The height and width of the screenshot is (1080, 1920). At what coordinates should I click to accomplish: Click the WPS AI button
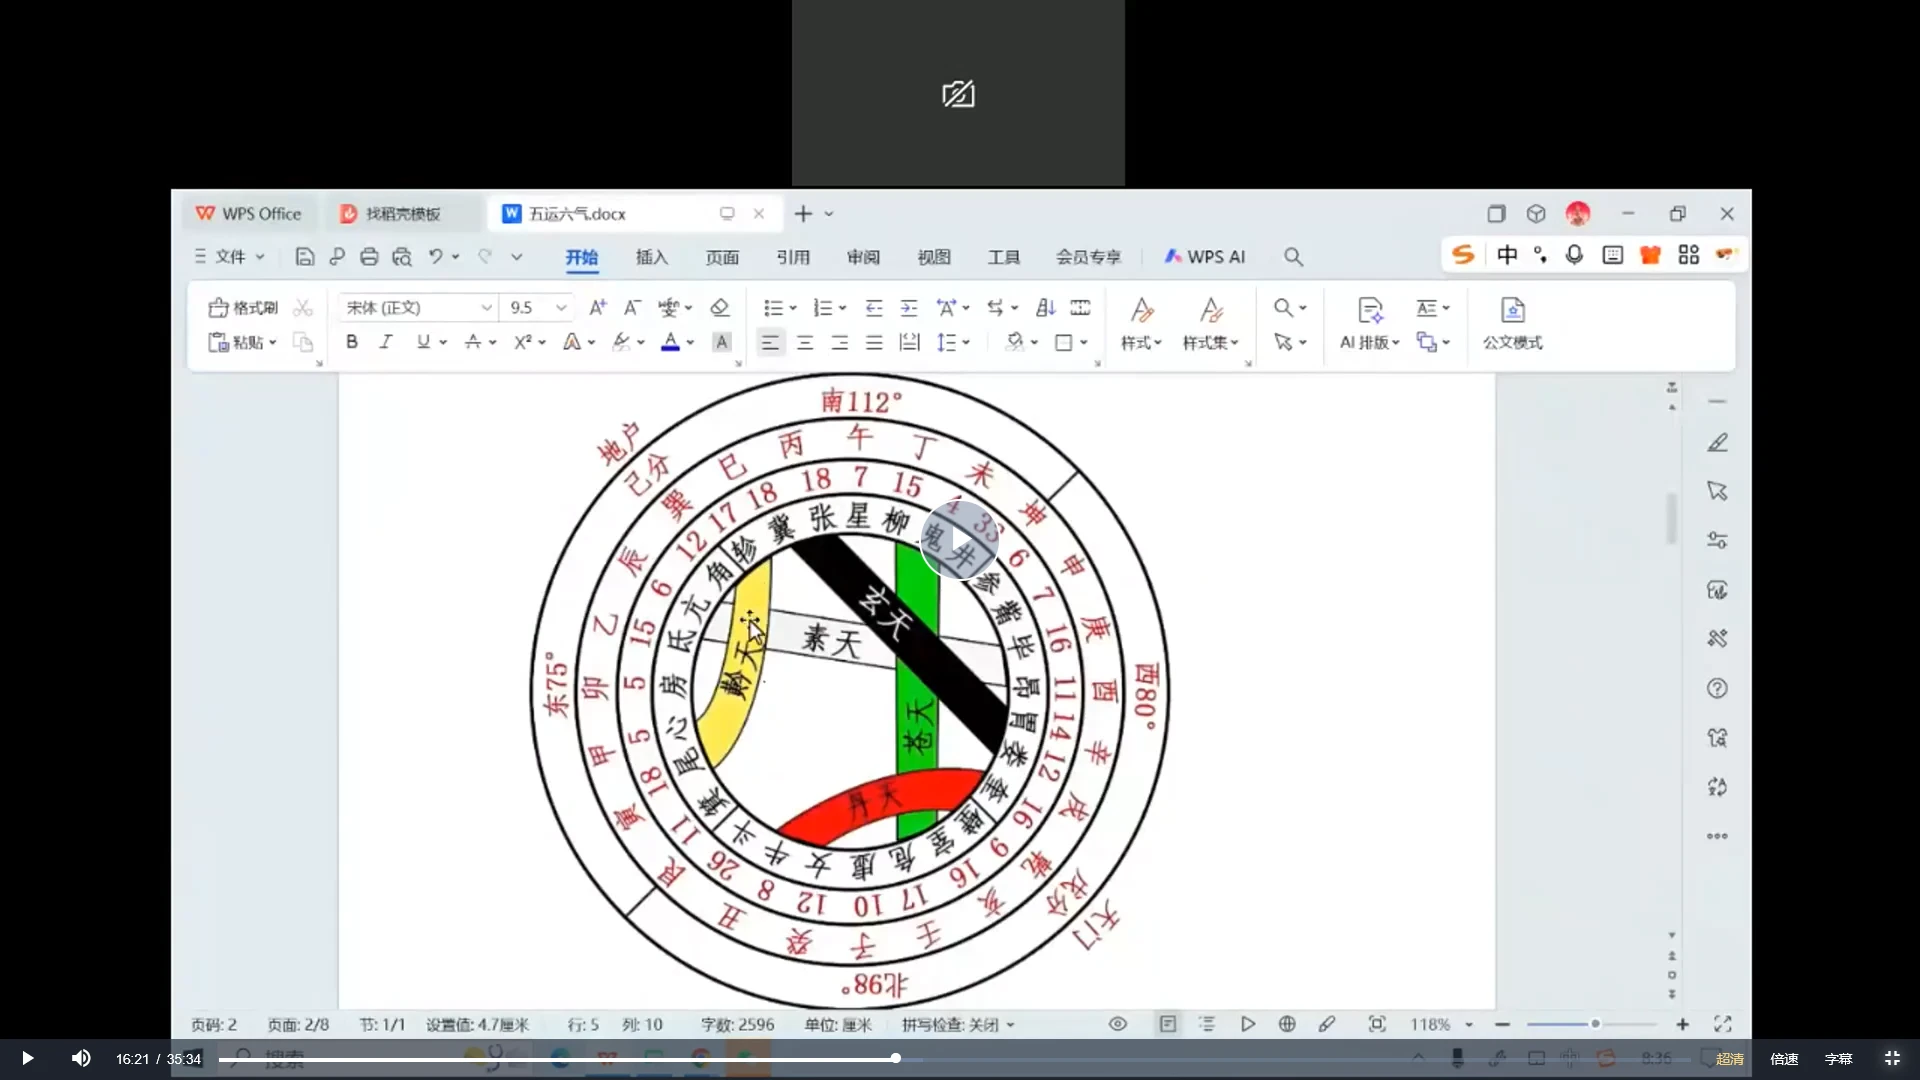point(1205,257)
